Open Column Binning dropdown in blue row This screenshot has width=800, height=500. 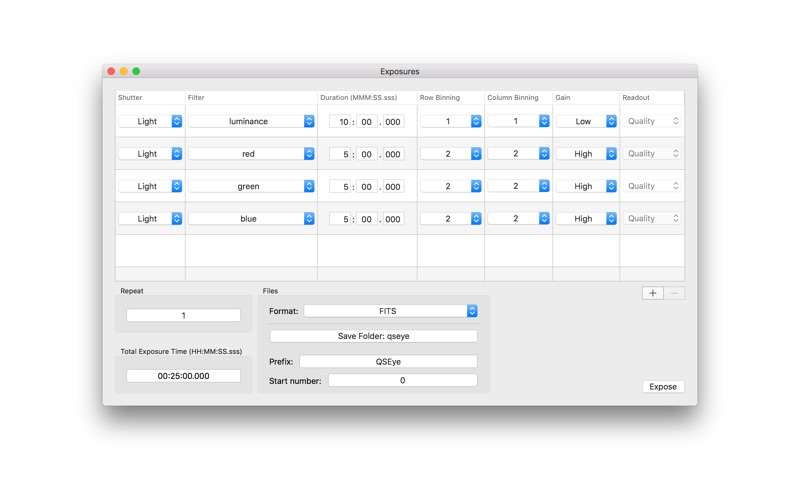tap(518, 219)
